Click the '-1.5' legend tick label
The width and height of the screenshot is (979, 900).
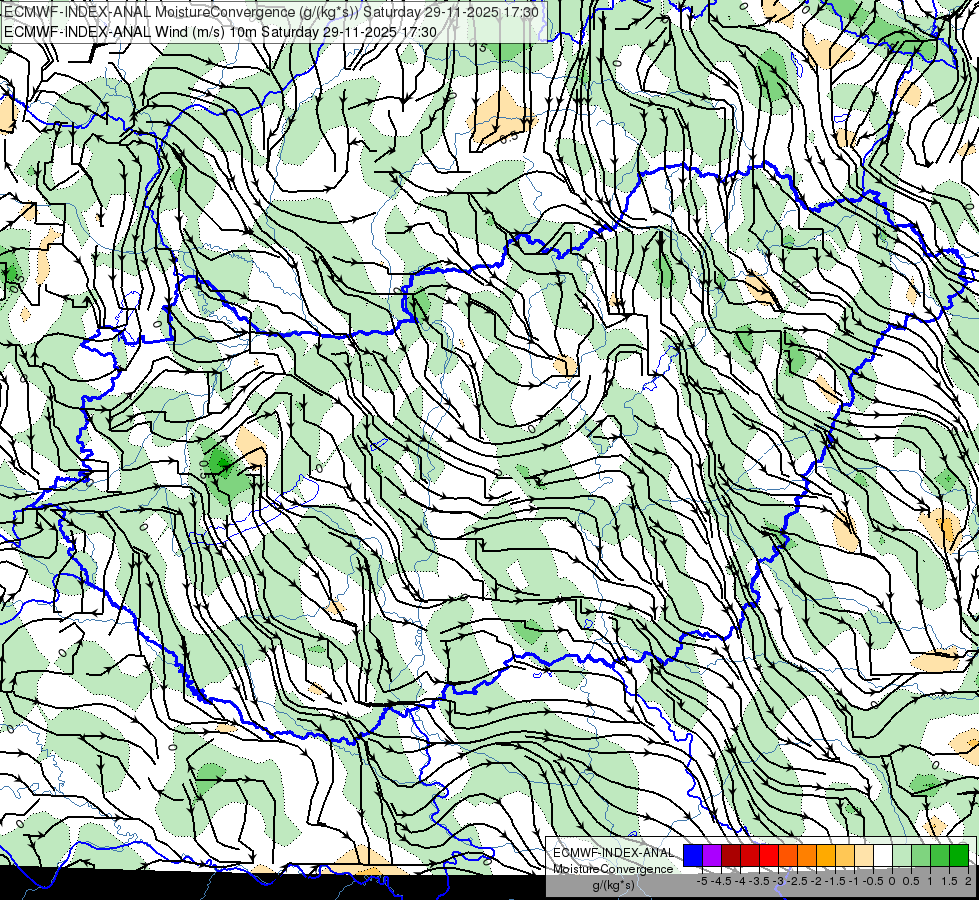coord(836,881)
